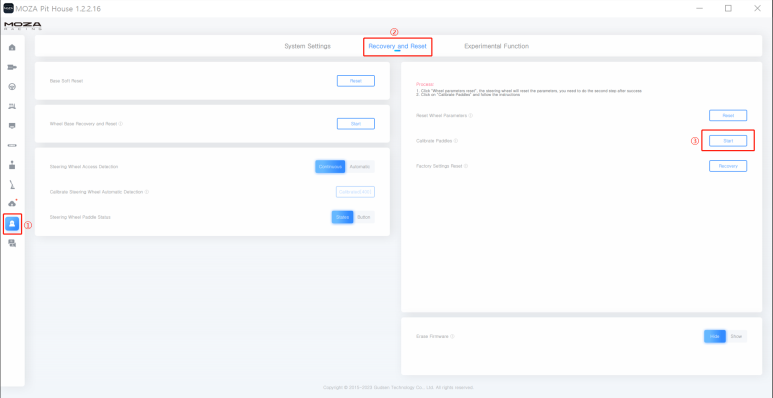Screen dimensions: 773x398
Task: Click Recovery for Factory Settings Reset
Action: coord(728,166)
